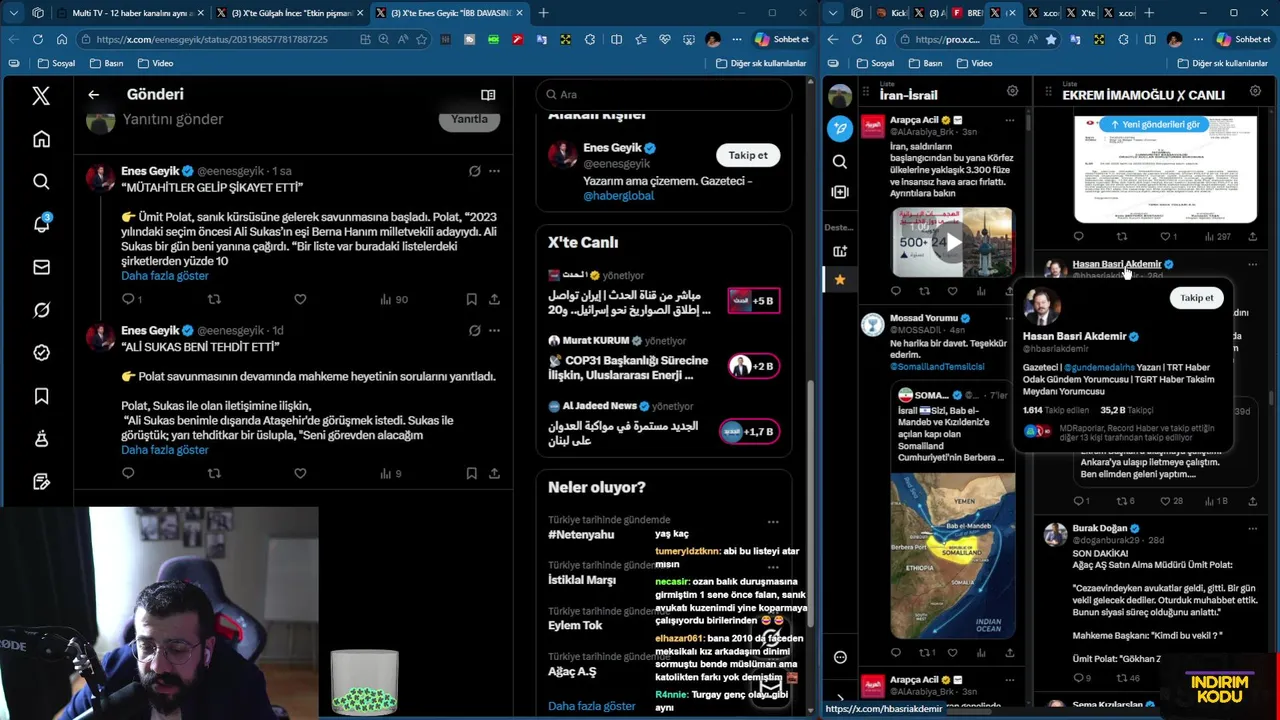This screenshot has width=1280, height=720.
Task: Open more menu on Arapça Acil top tweet
Action: tap(1010, 120)
